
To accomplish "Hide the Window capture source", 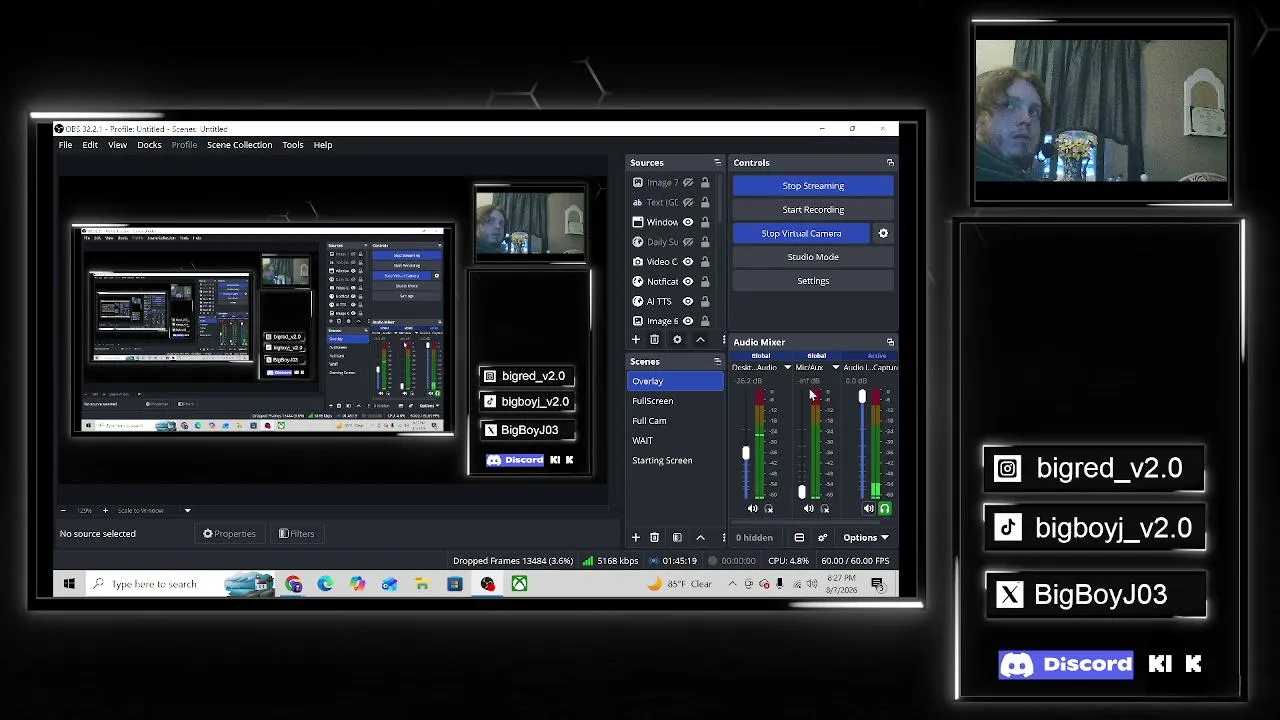I will point(688,222).
